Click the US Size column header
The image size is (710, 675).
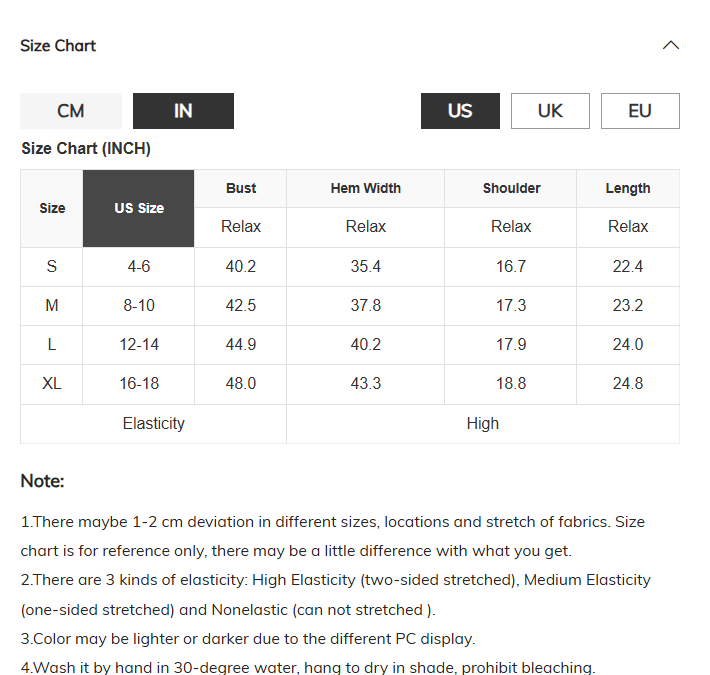[139, 208]
